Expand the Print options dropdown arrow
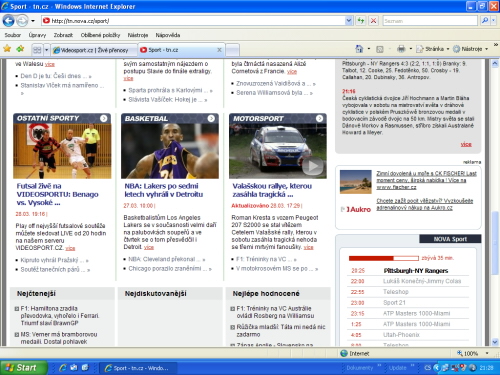The height and width of the screenshot is (375, 500). point(411,49)
